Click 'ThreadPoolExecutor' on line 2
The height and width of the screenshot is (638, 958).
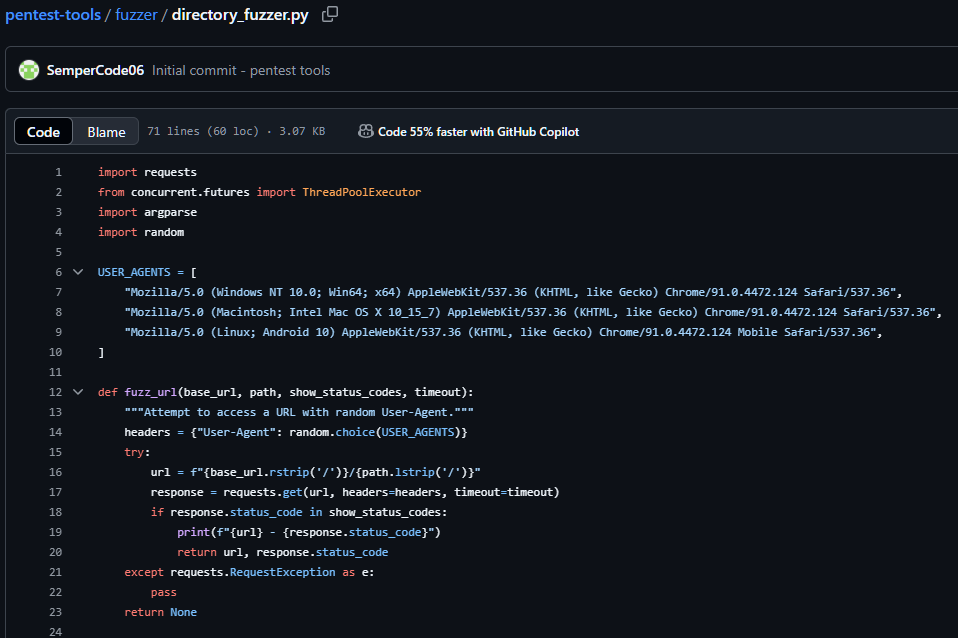[362, 192]
